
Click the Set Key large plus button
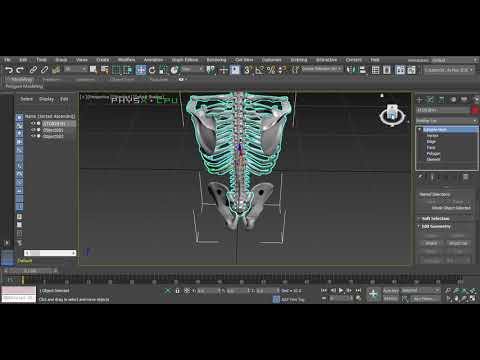point(373,294)
